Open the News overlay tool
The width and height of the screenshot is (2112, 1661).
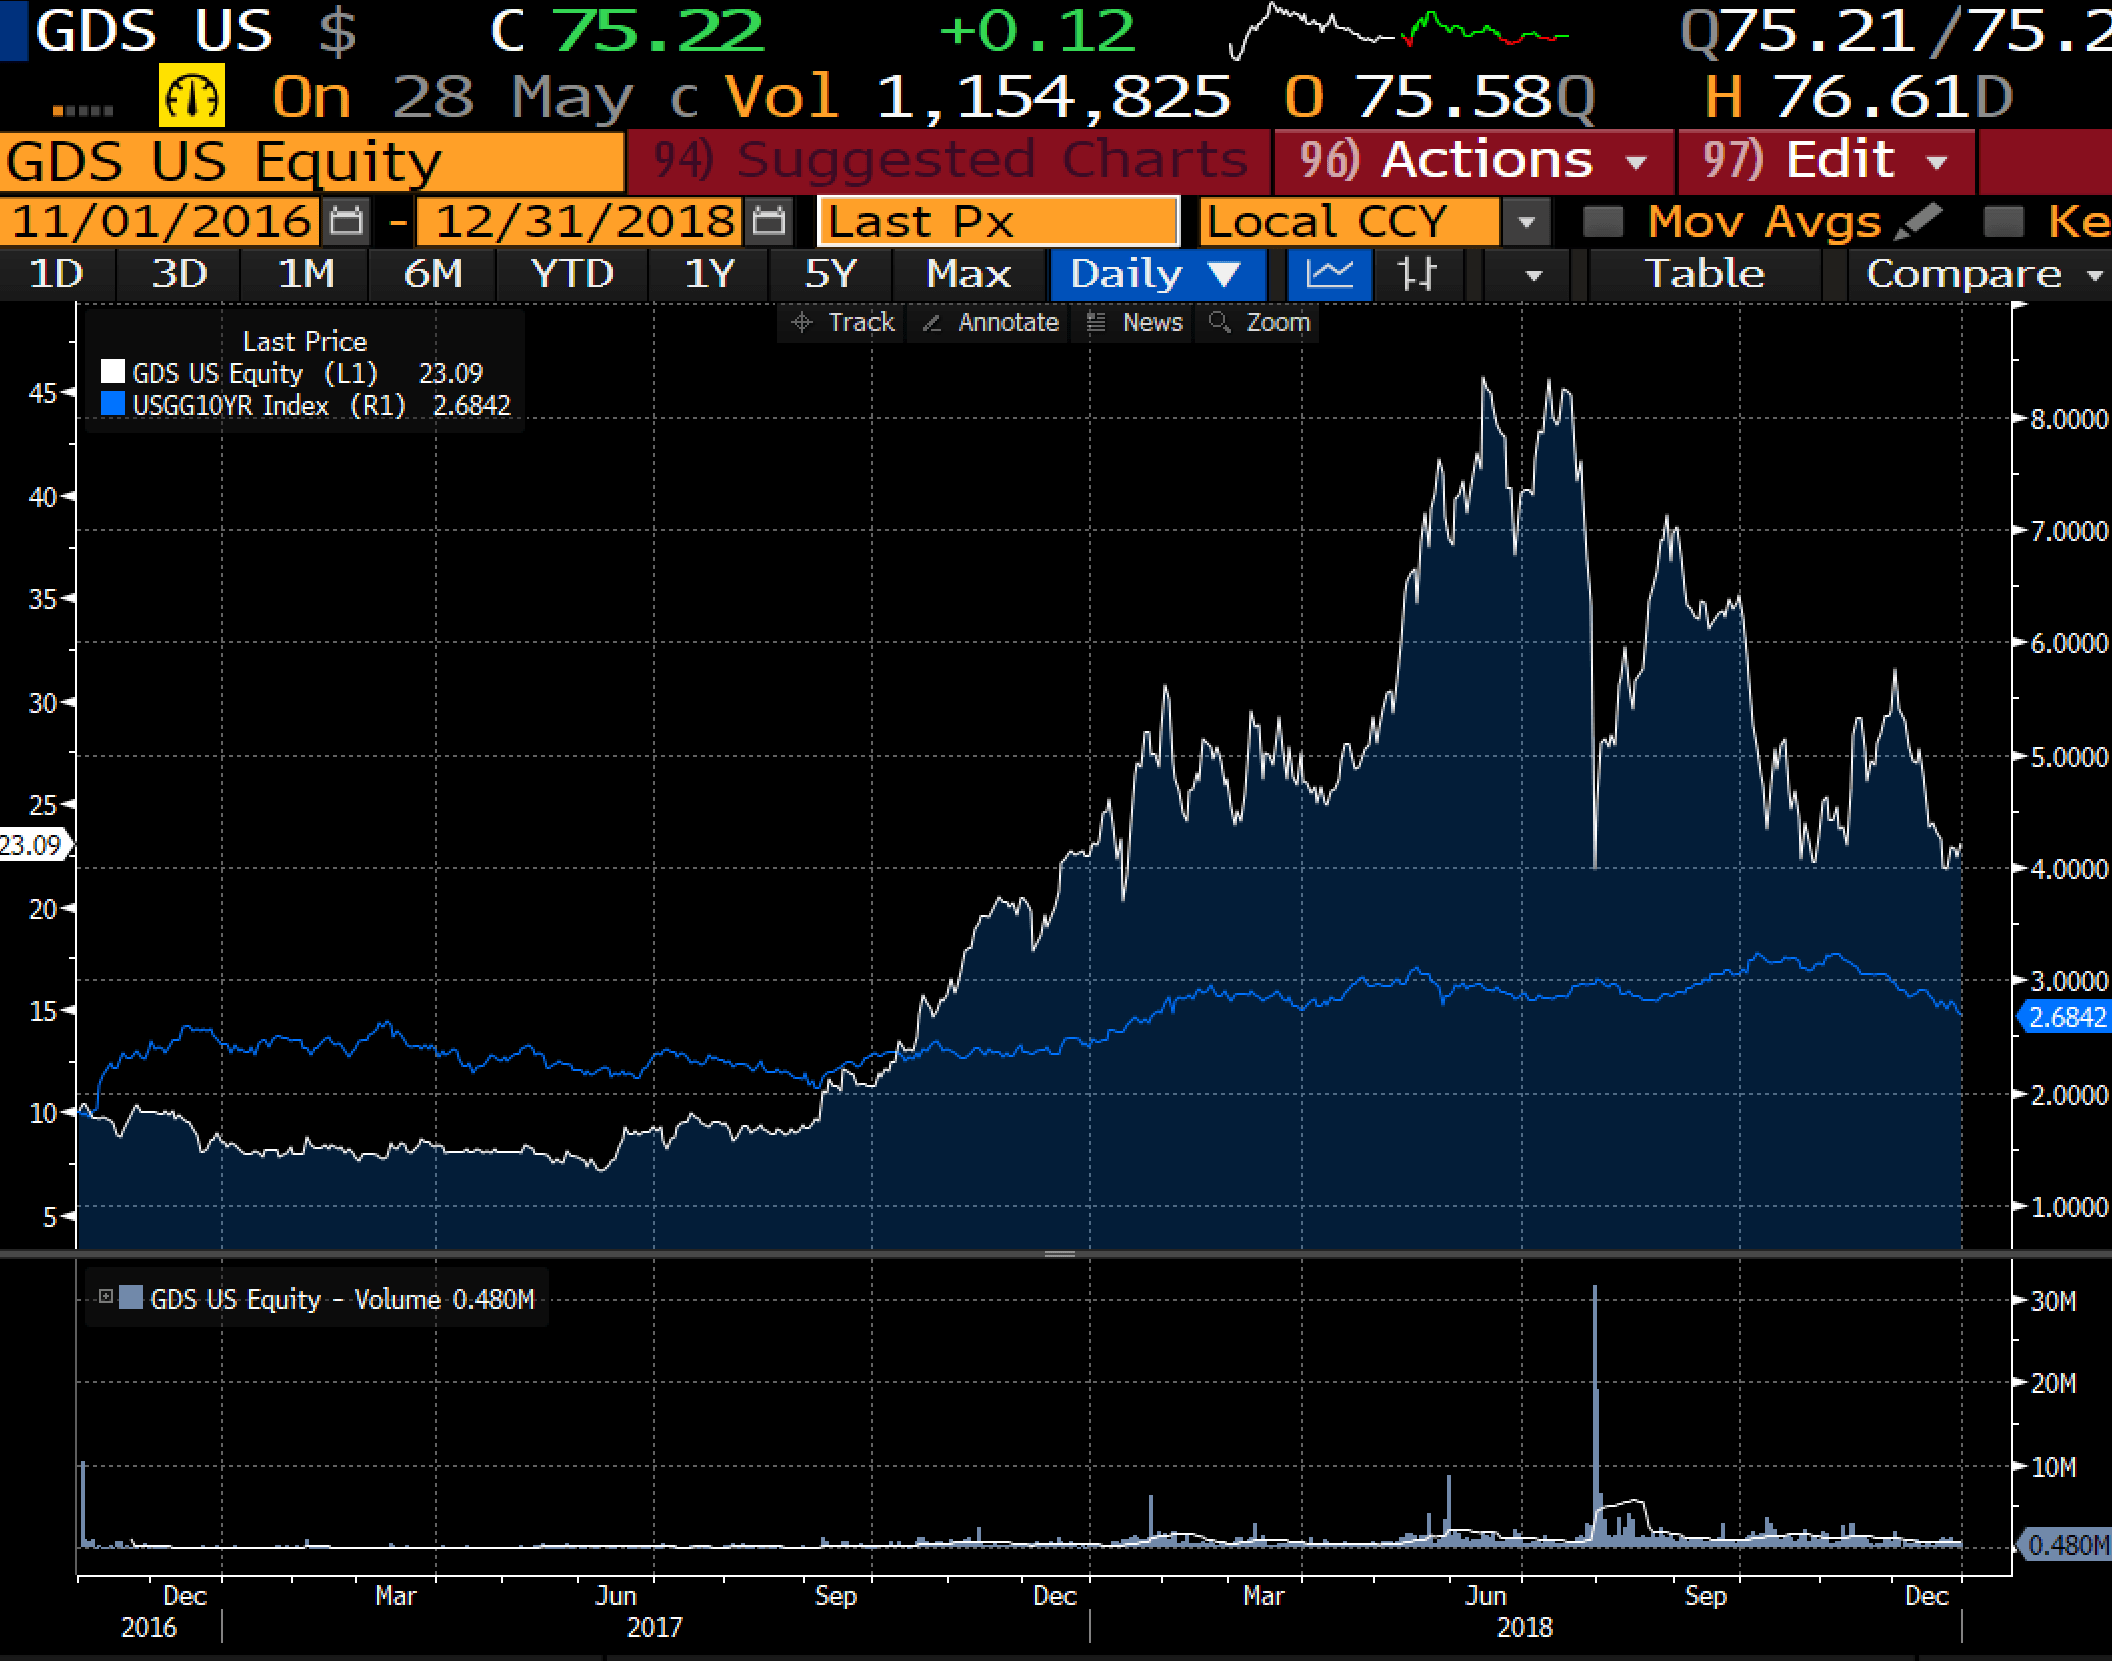coord(1134,323)
